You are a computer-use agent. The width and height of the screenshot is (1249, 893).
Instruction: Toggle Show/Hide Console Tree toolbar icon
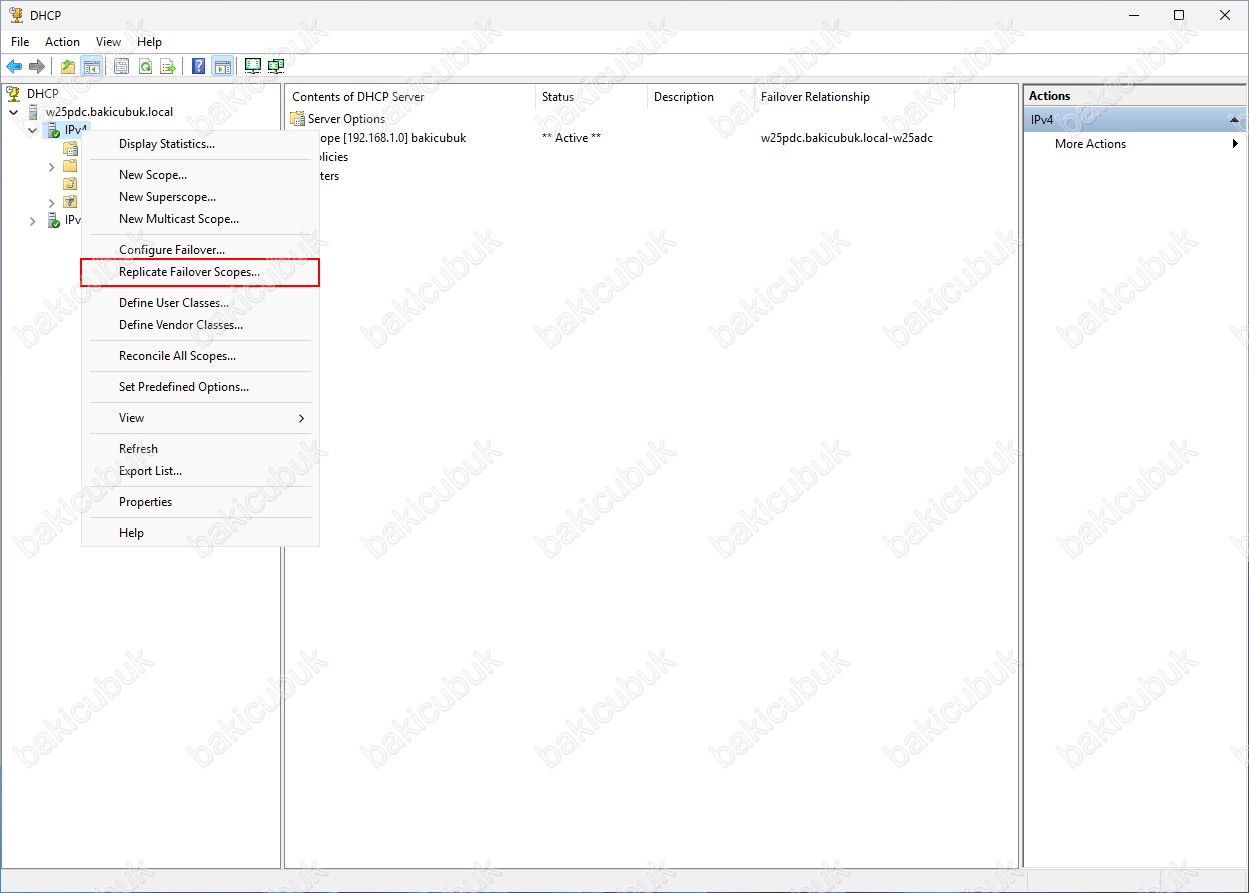click(x=91, y=67)
